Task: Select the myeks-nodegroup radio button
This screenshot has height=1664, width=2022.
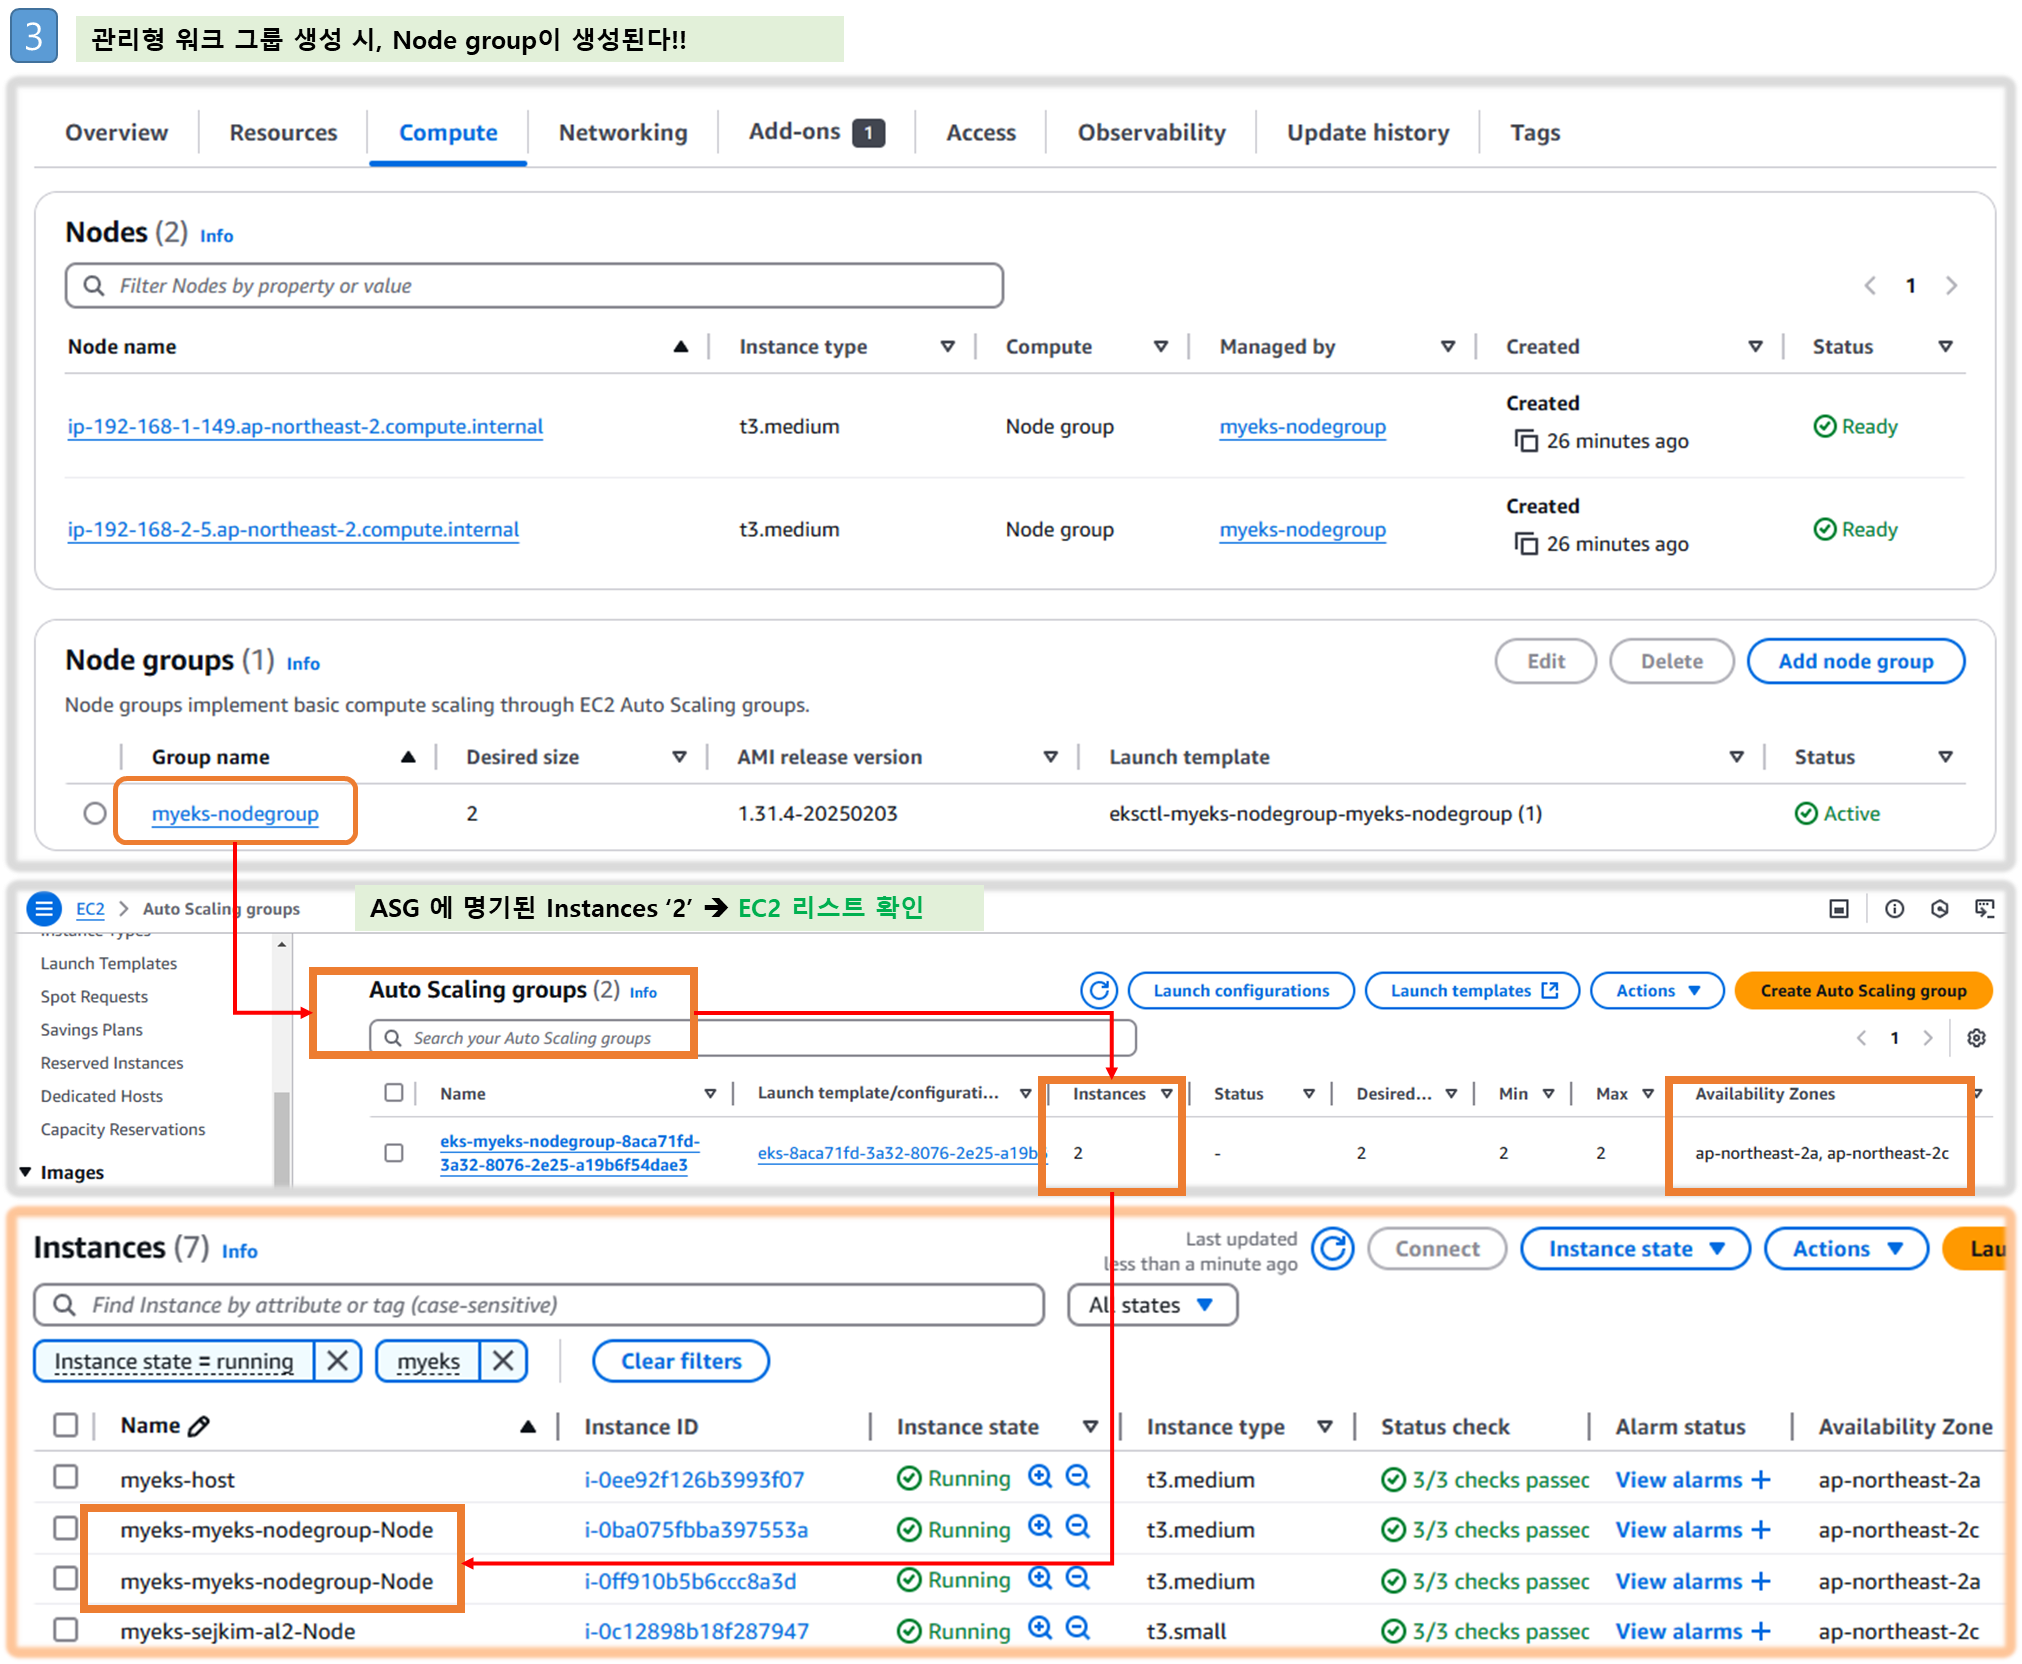Action: (95, 813)
